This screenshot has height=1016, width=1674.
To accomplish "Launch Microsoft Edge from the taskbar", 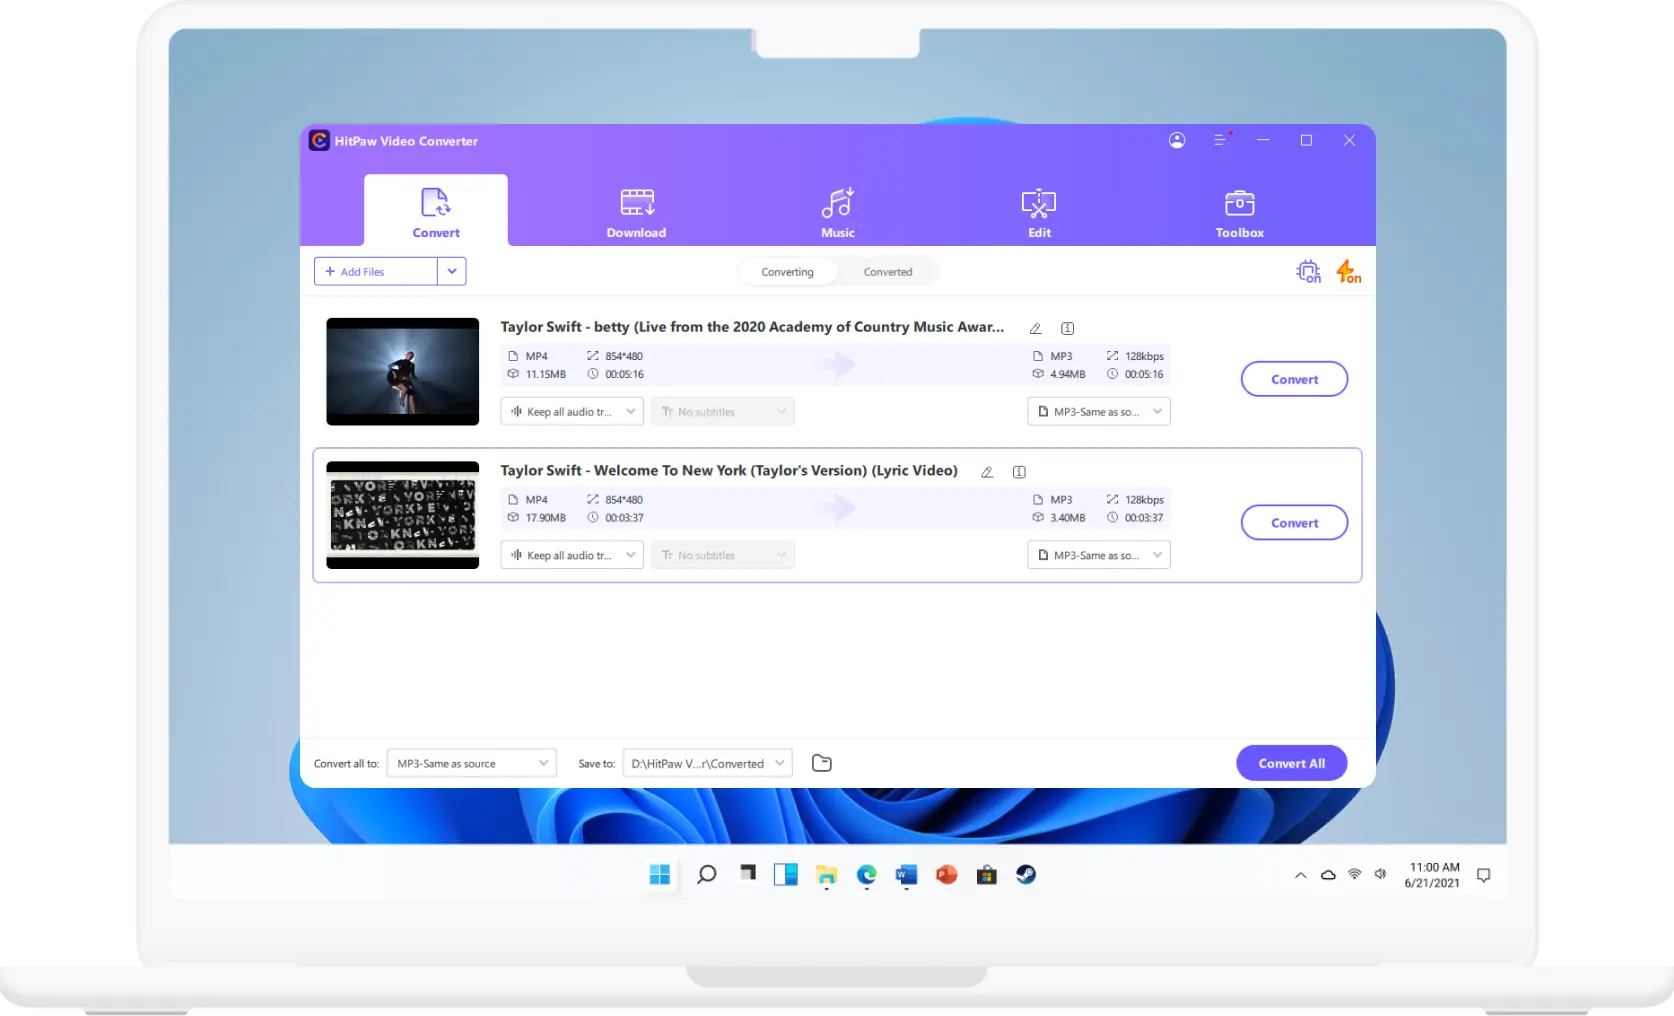I will (866, 875).
